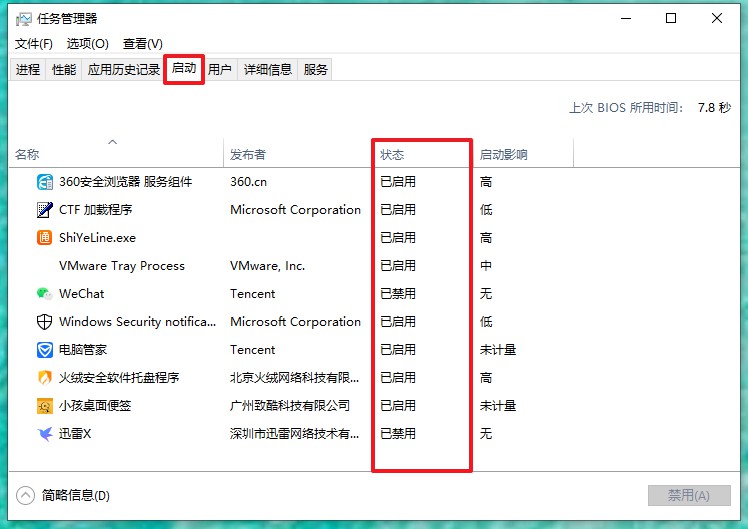The width and height of the screenshot is (748, 529).
Task: Click the Windows Security shield icon
Action: pyautogui.click(x=45, y=322)
